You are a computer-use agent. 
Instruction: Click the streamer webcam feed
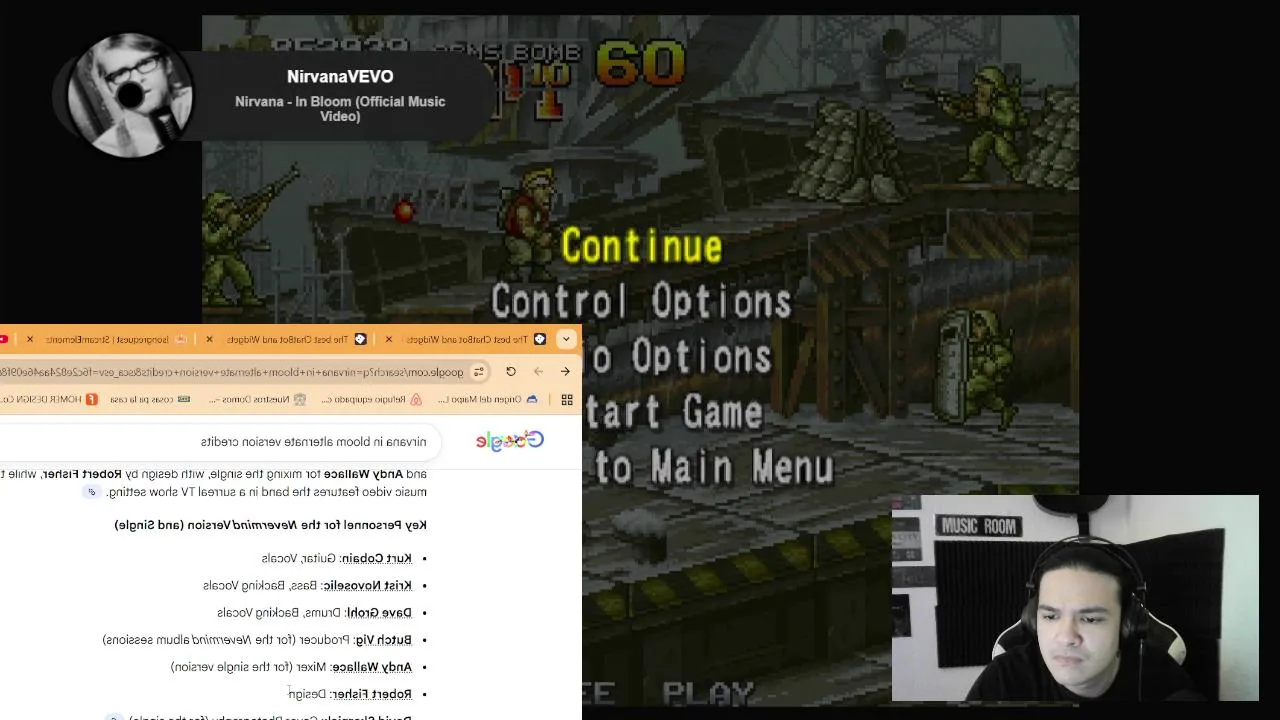(x=1075, y=598)
